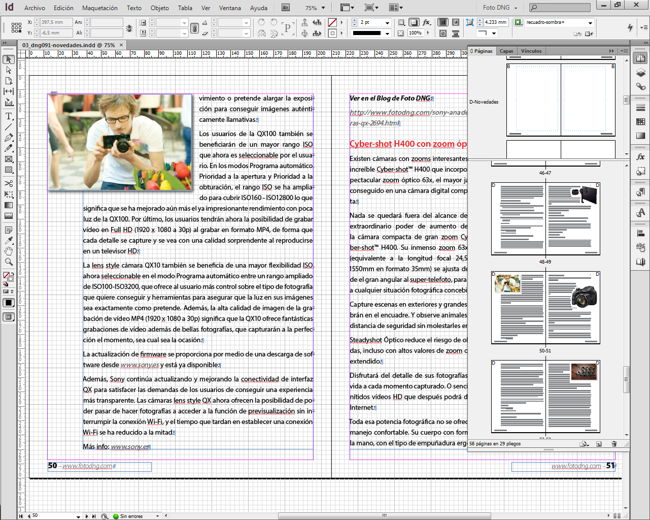The width and height of the screenshot is (650, 520).
Task: Open the Objeto menu
Action: pyautogui.click(x=160, y=8)
